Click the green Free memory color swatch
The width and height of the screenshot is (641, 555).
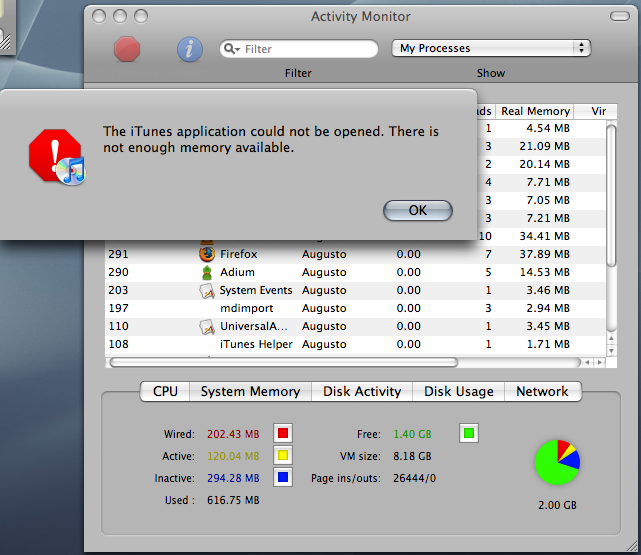click(x=469, y=433)
